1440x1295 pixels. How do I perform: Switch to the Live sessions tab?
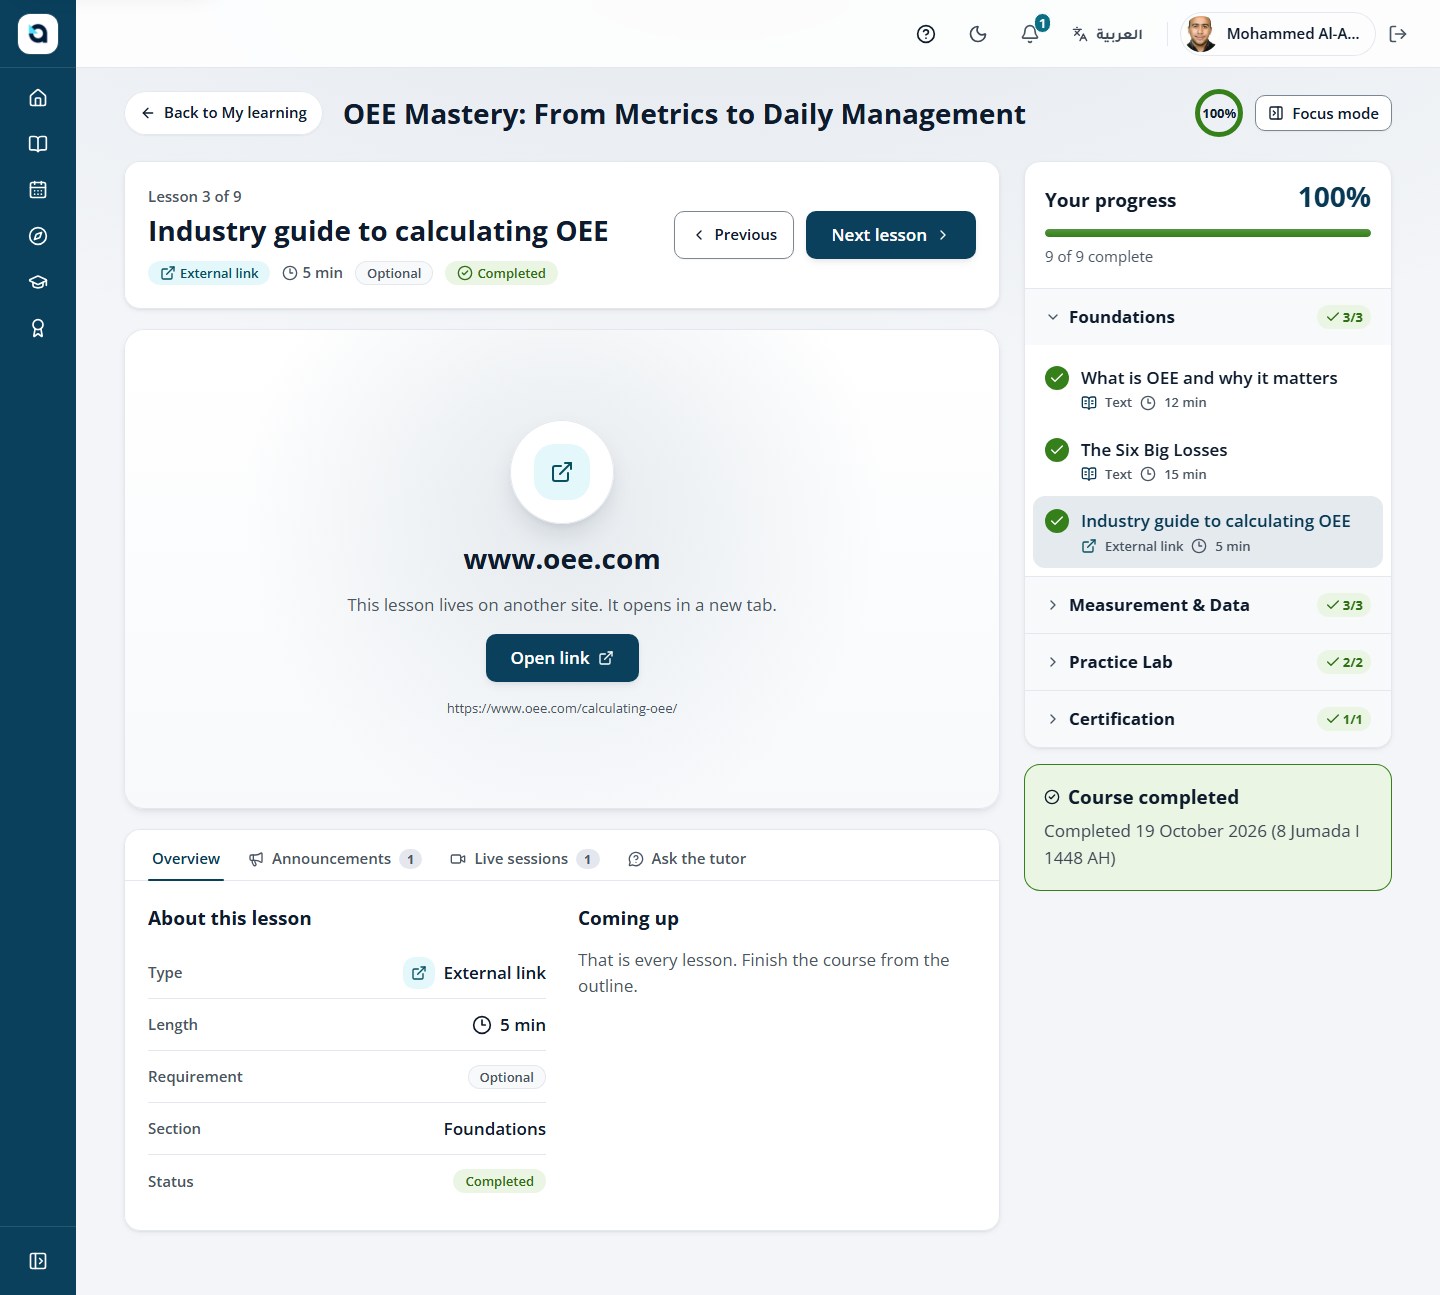(525, 859)
